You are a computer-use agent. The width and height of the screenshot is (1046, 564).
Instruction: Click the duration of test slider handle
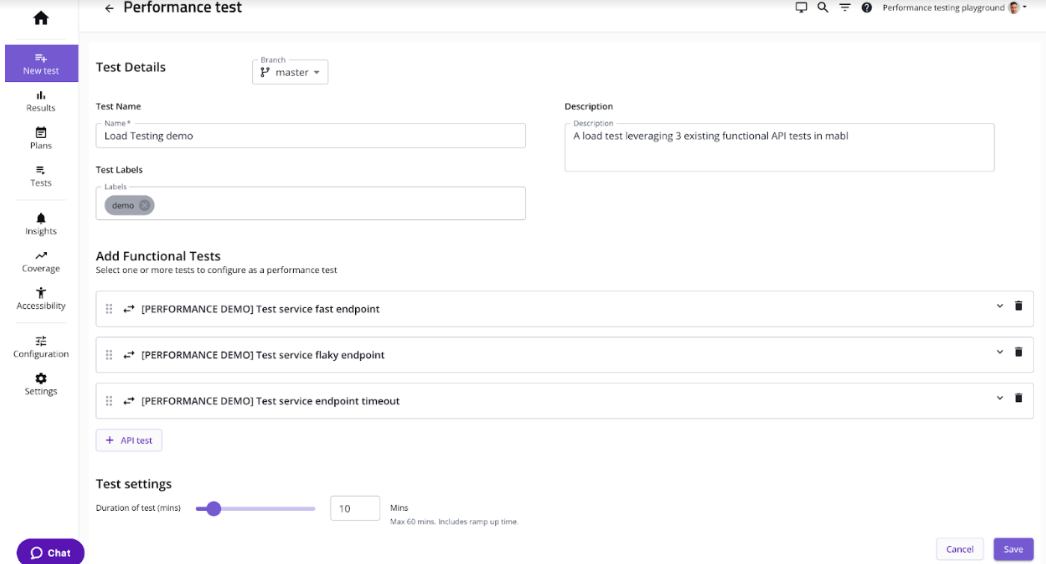click(x=213, y=509)
